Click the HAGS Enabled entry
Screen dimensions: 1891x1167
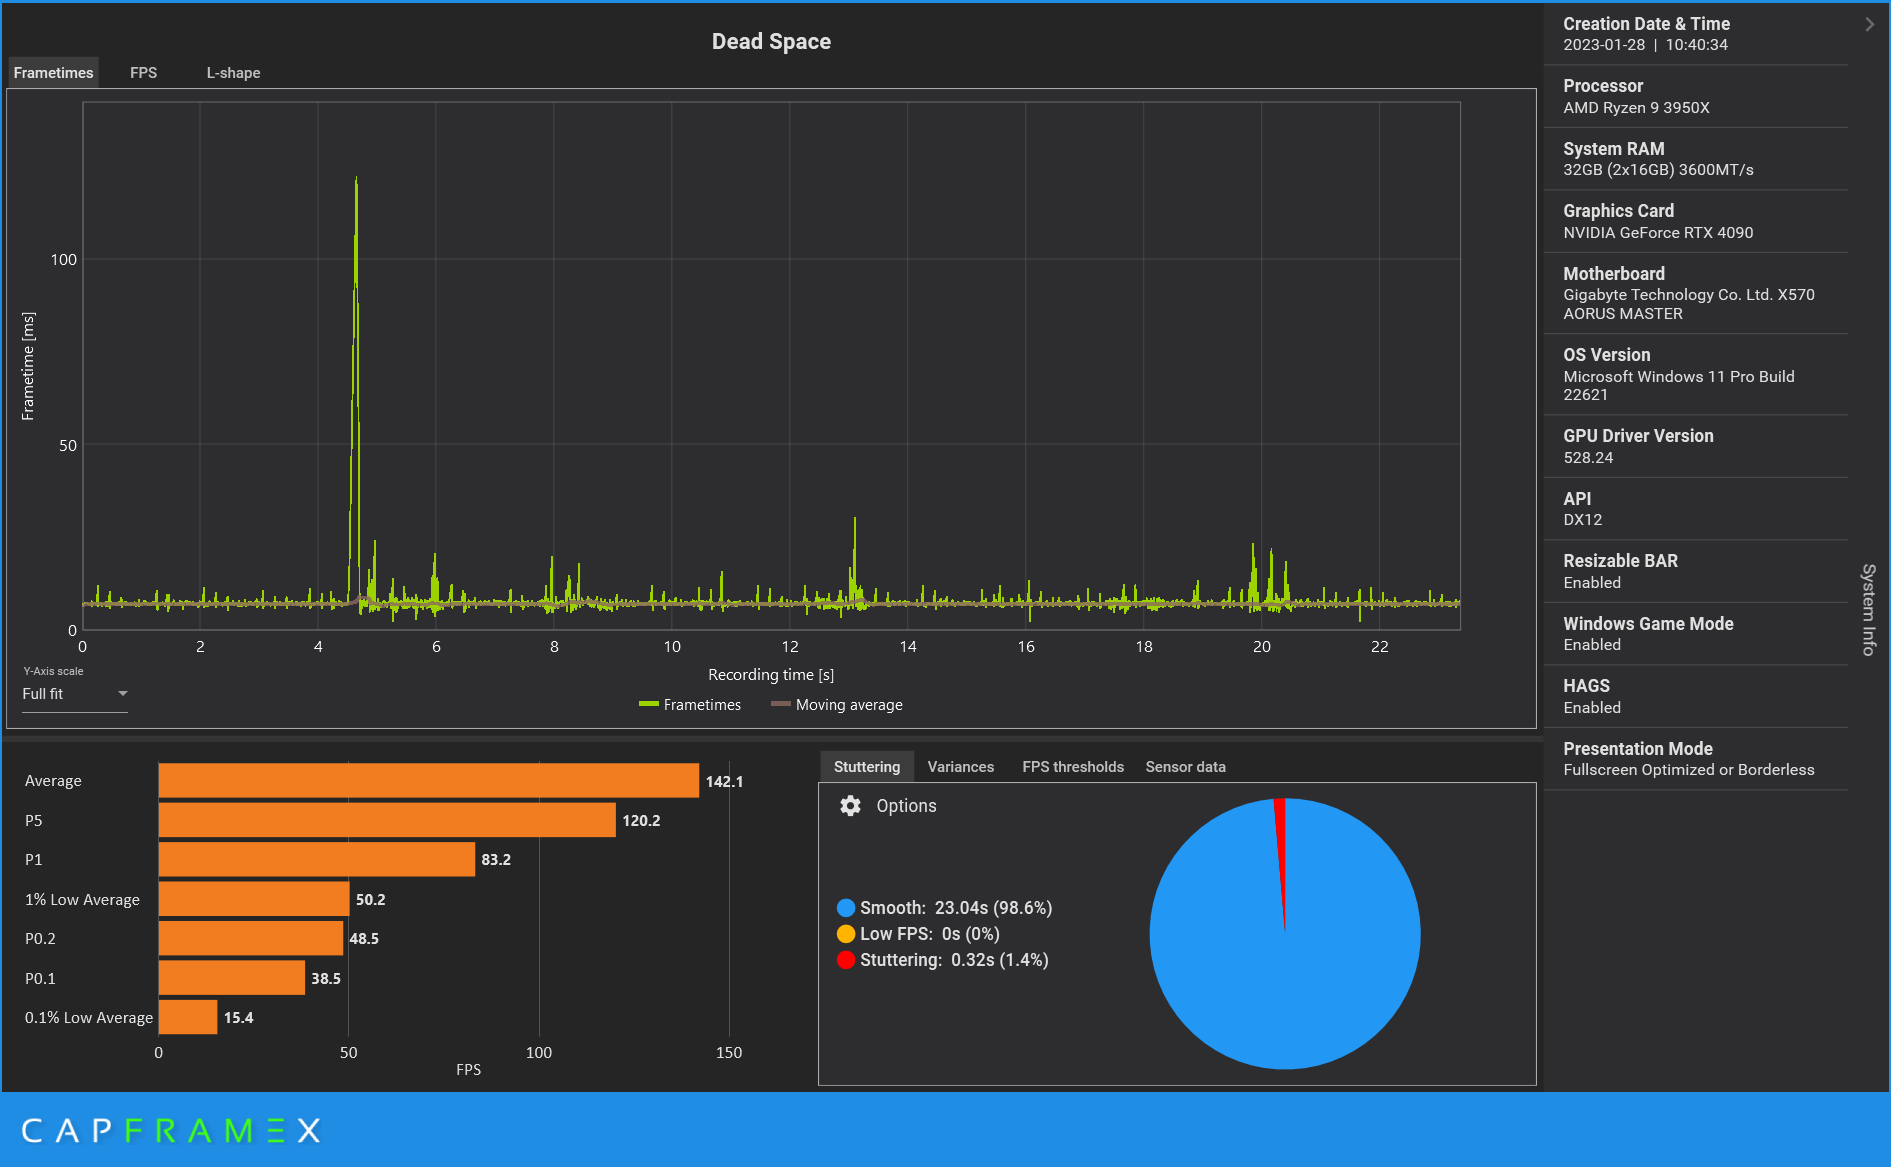coord(1592,696)
